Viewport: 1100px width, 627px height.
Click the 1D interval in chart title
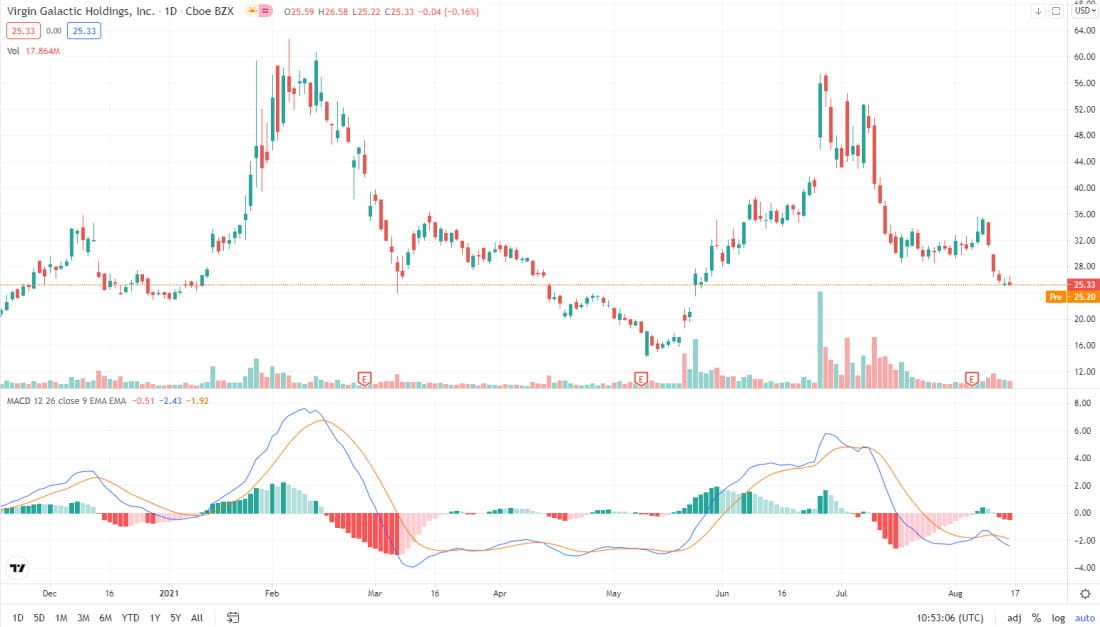click(x=171, y=11)
